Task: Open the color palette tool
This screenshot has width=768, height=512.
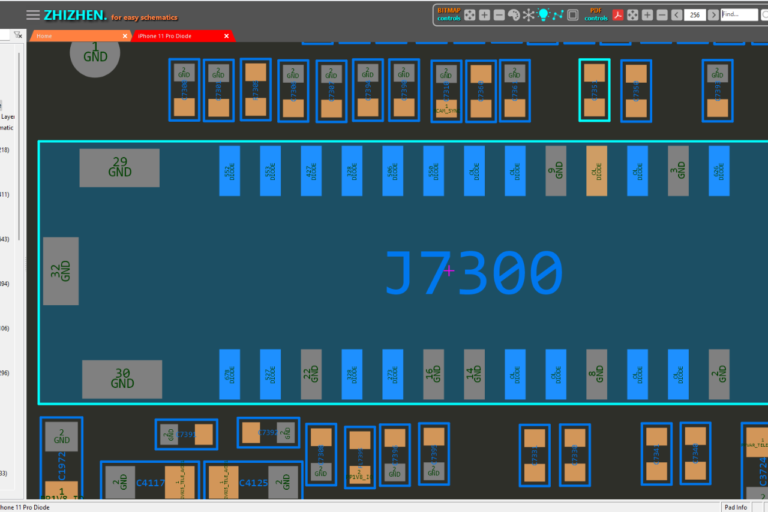Action: pyautogui.click(x=513, y=15)
